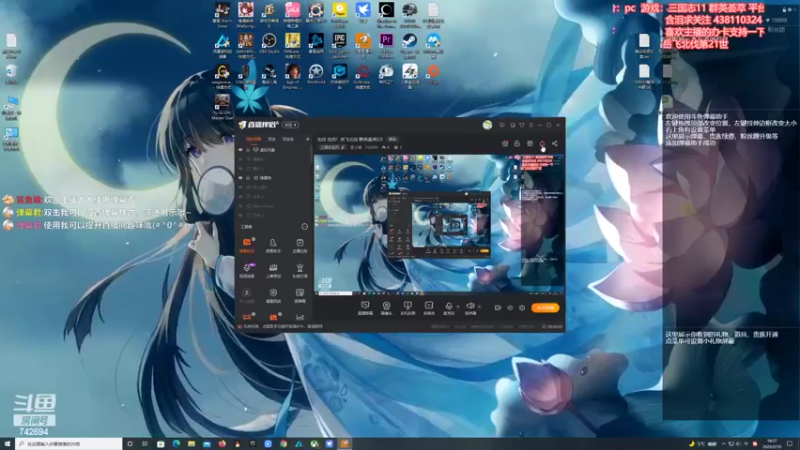Click the Windows Start button
This screenshot has width=800, height=450.
pyautogui.click(x=7, y=444)
